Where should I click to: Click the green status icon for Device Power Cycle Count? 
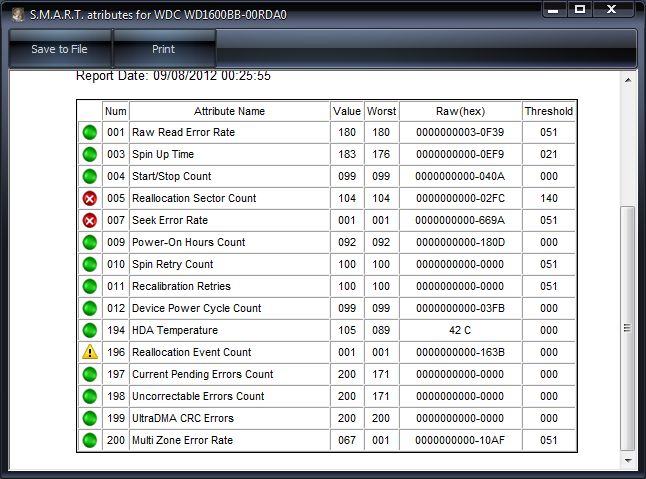click(90, 308)
